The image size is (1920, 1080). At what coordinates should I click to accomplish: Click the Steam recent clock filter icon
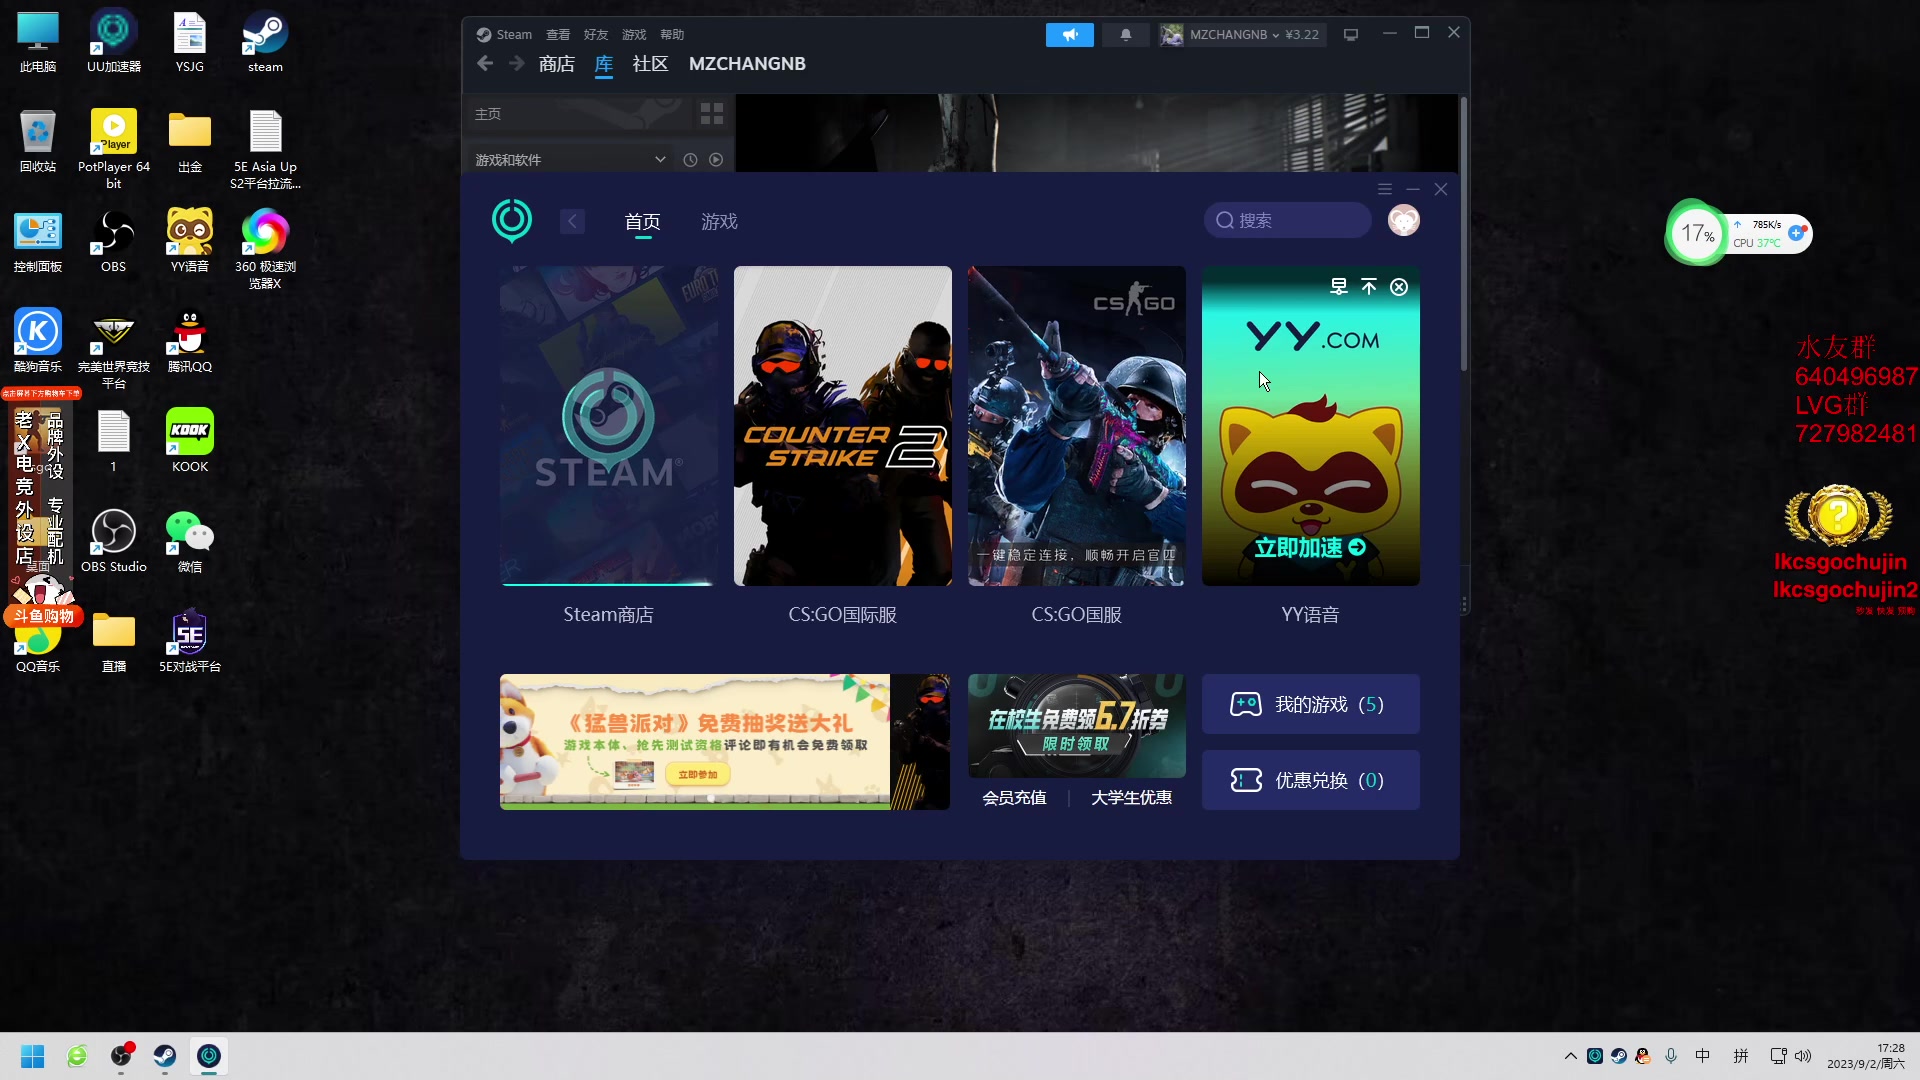coord(690,160)
